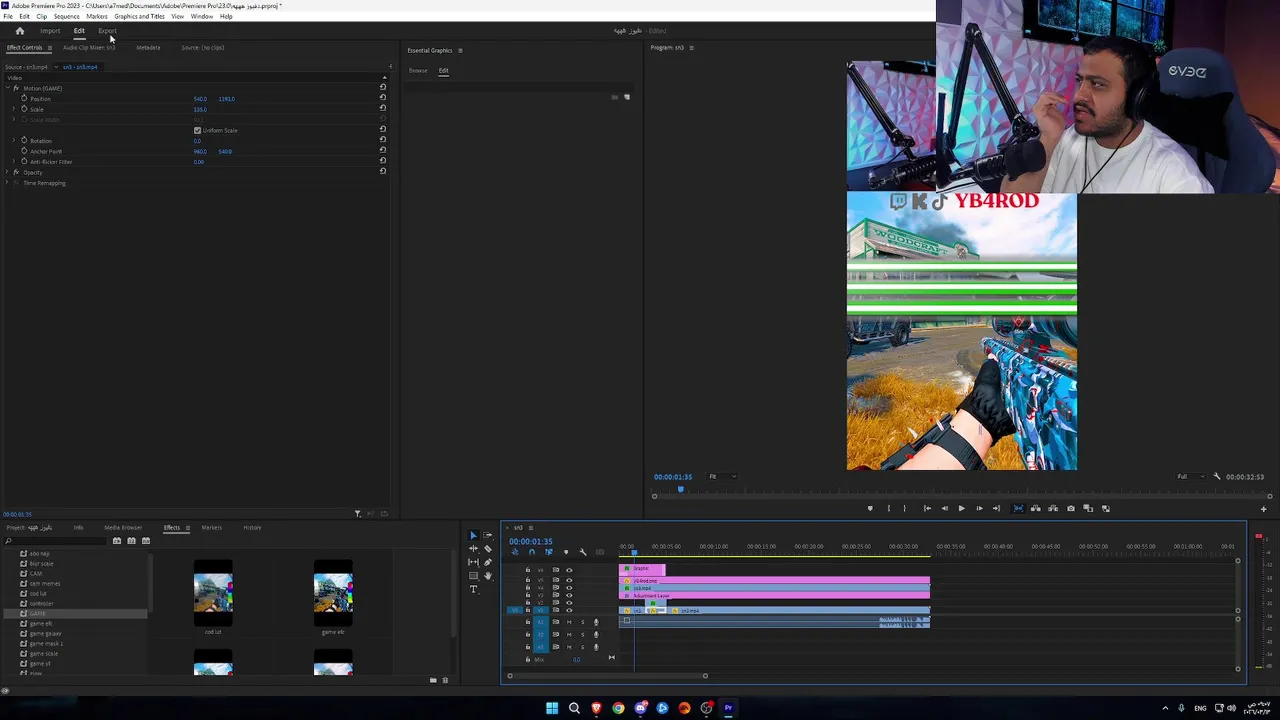Toggle Position keyframe stopwatch
The image size is (1280, 720).
coord(24,98)
